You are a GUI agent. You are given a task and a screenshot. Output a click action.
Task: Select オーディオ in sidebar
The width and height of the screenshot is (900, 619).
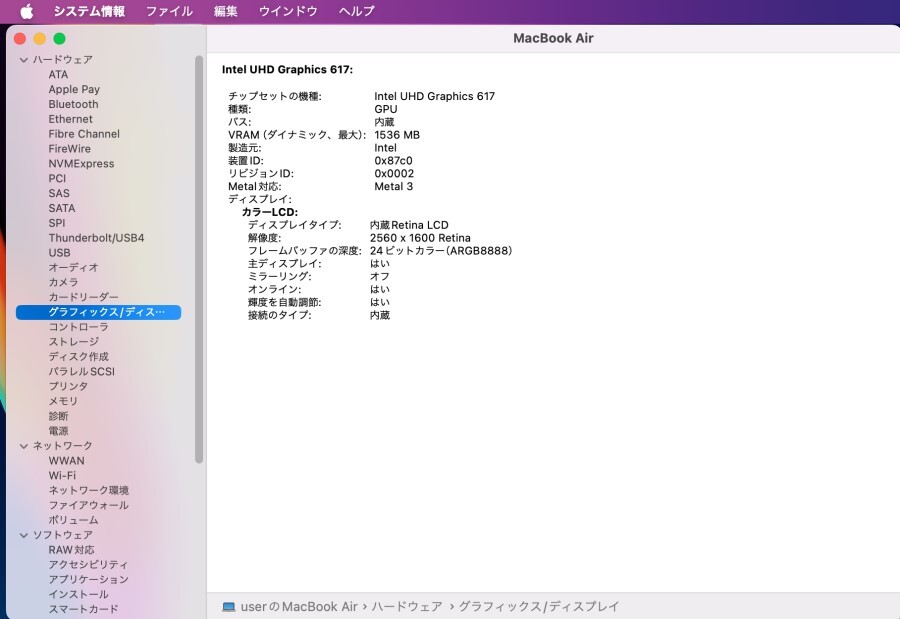pyautogui.click(x=73, y=268)
